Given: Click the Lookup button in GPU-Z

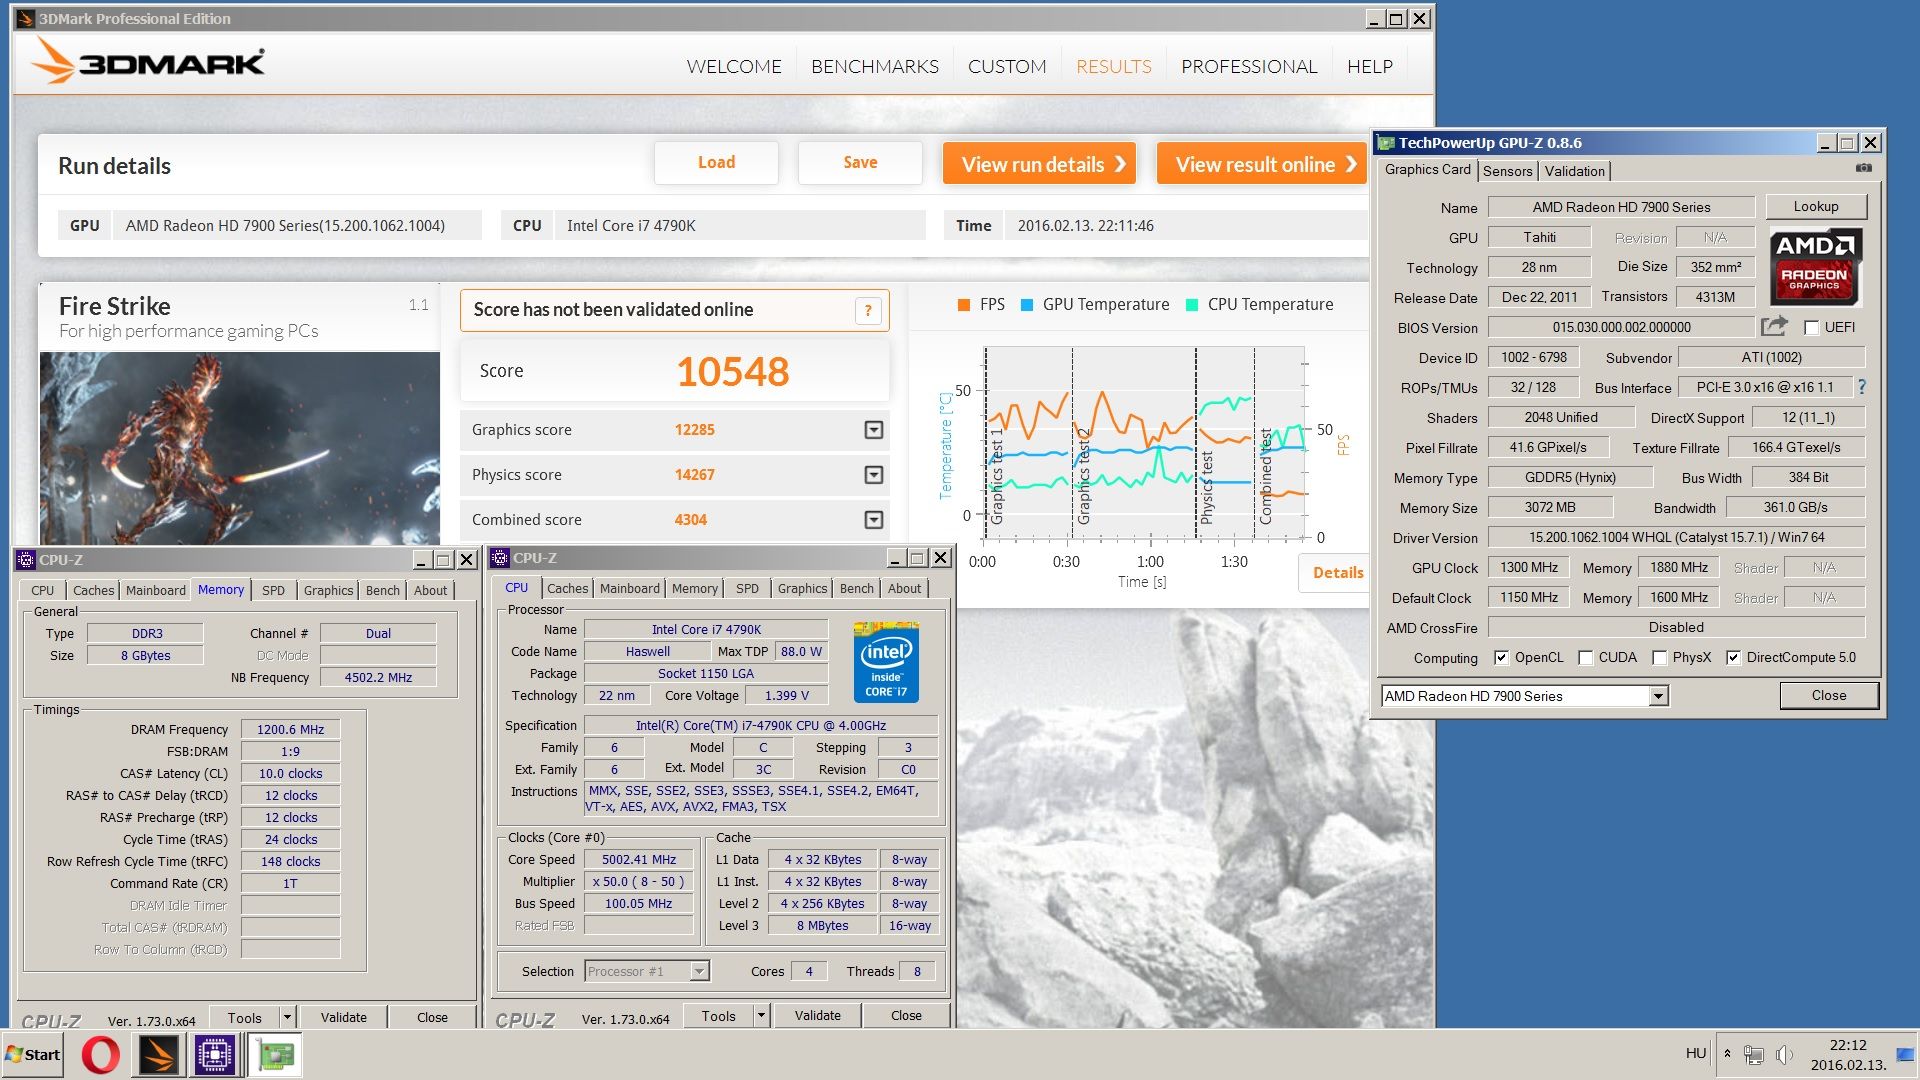Looking at the screenshot, I should (x=1815, y=207).
